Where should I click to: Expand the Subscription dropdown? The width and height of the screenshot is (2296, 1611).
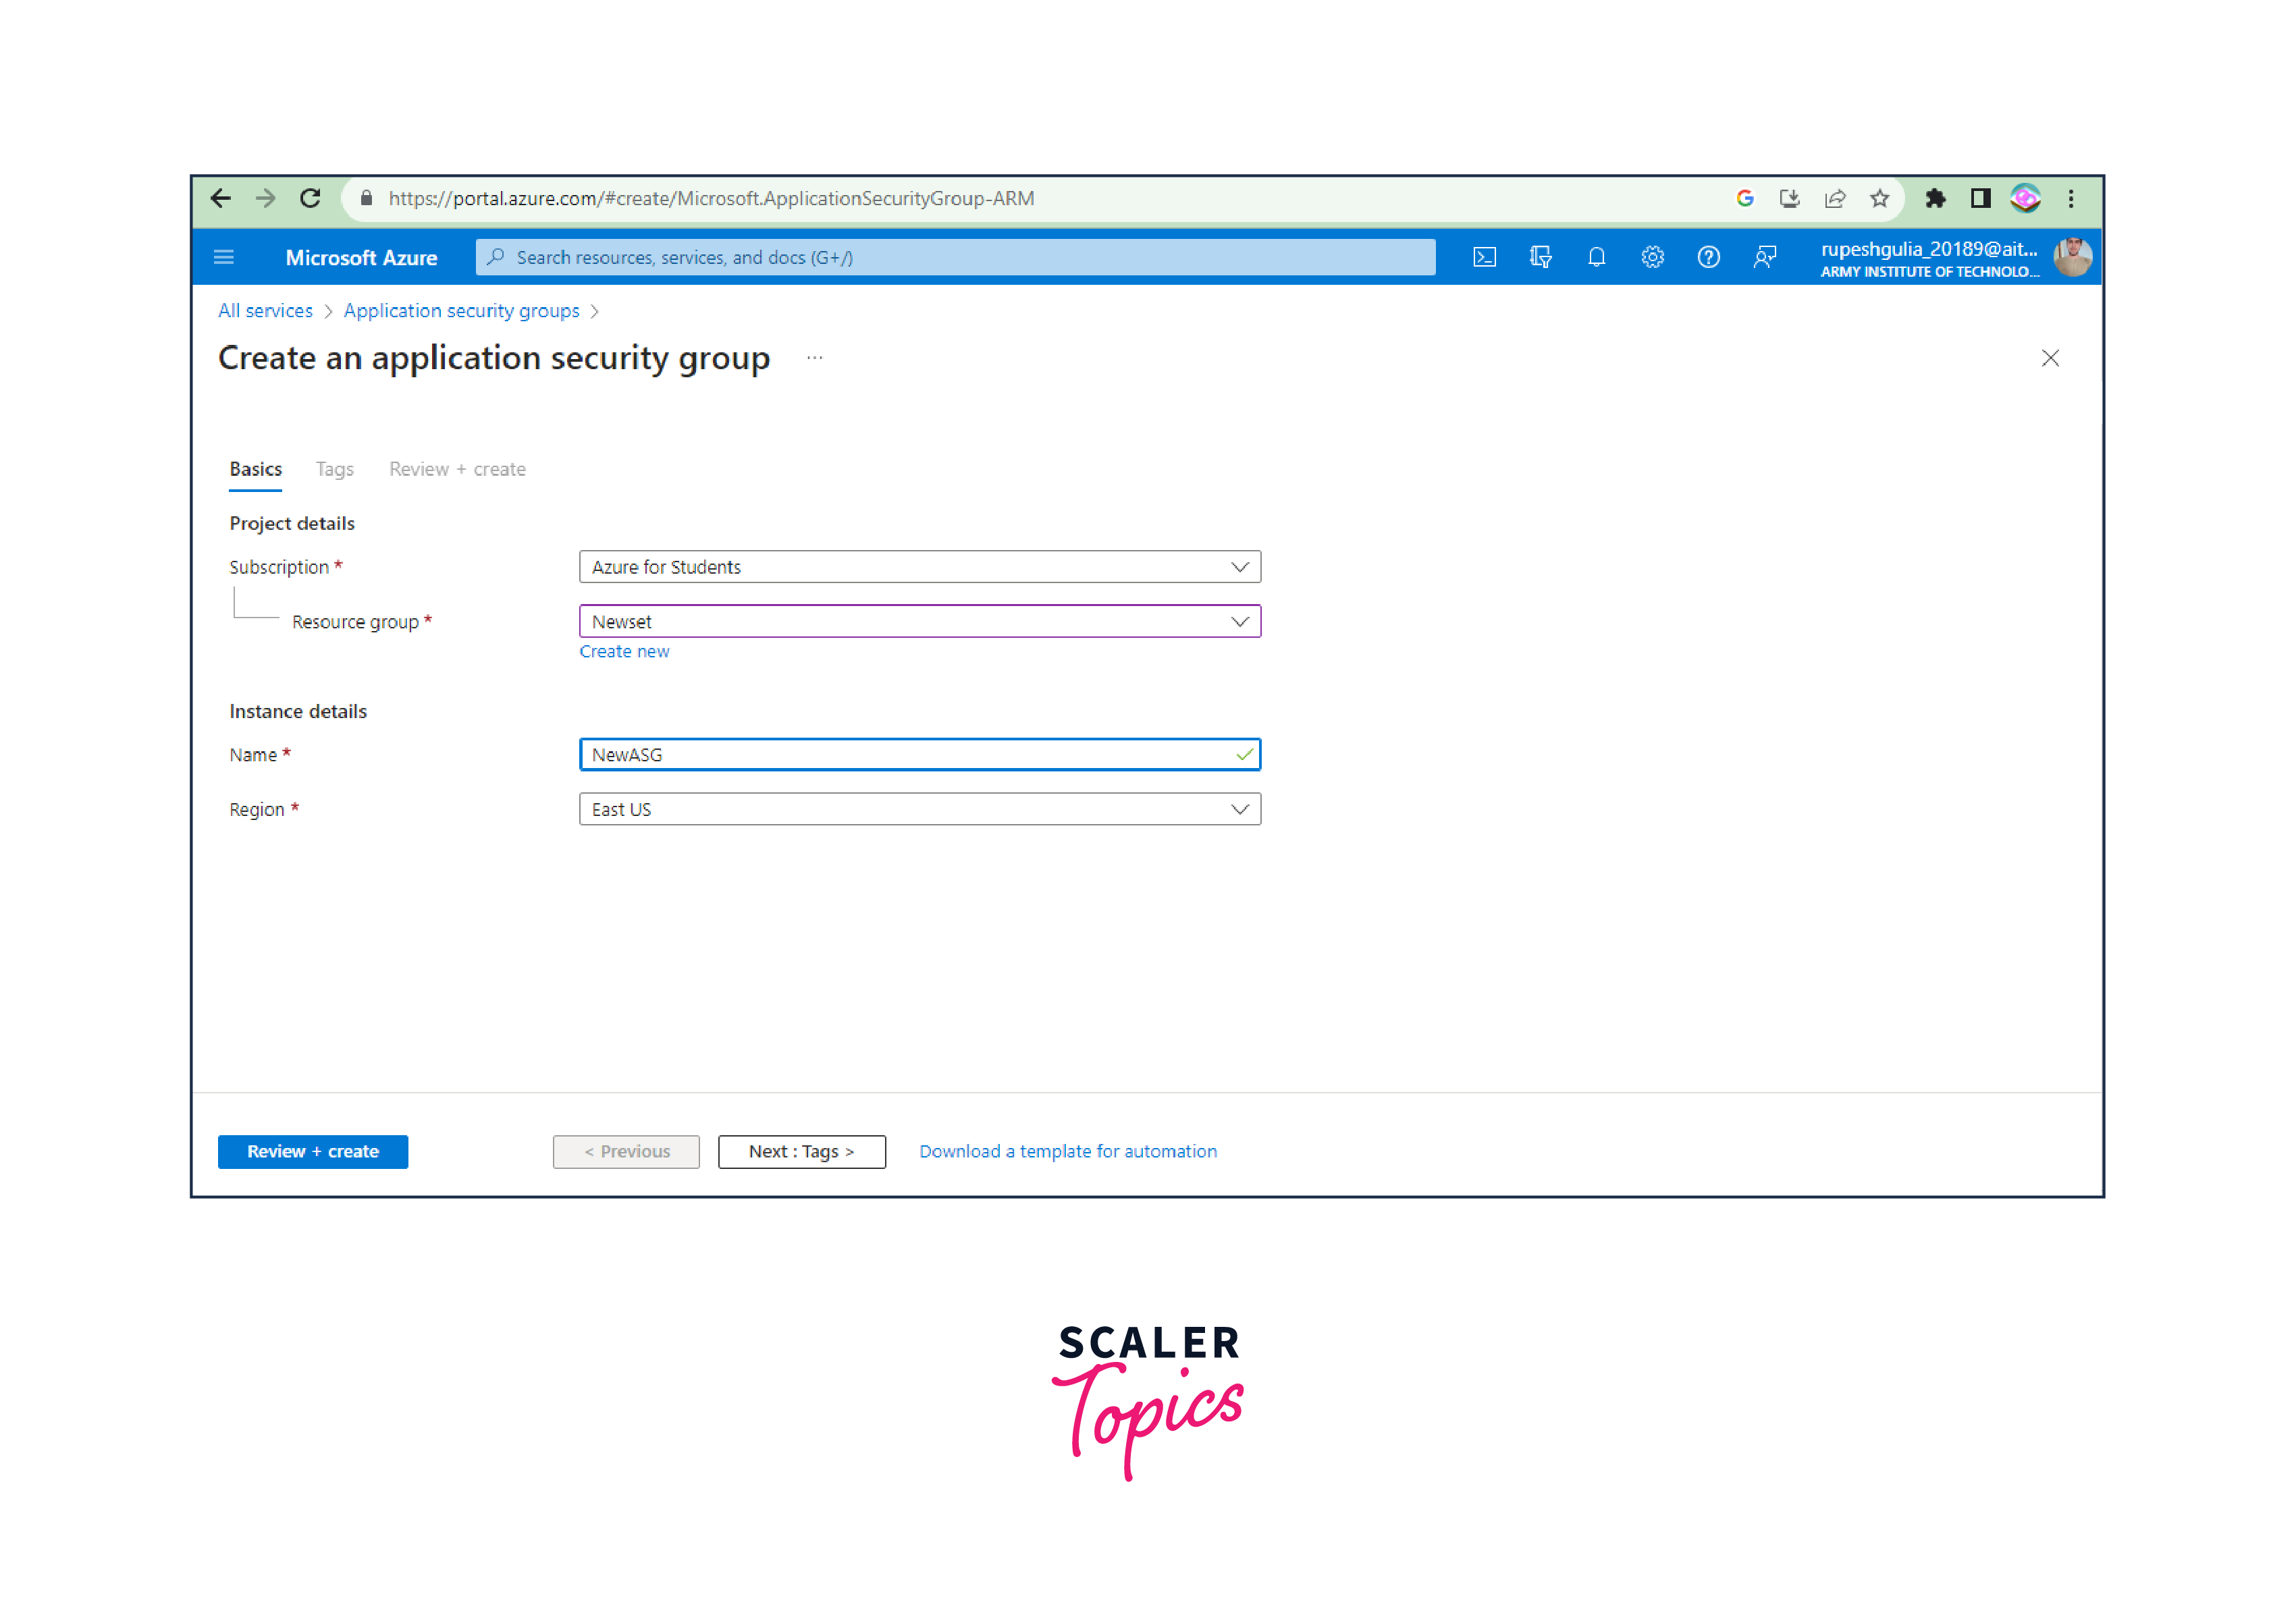click(919, 567)
